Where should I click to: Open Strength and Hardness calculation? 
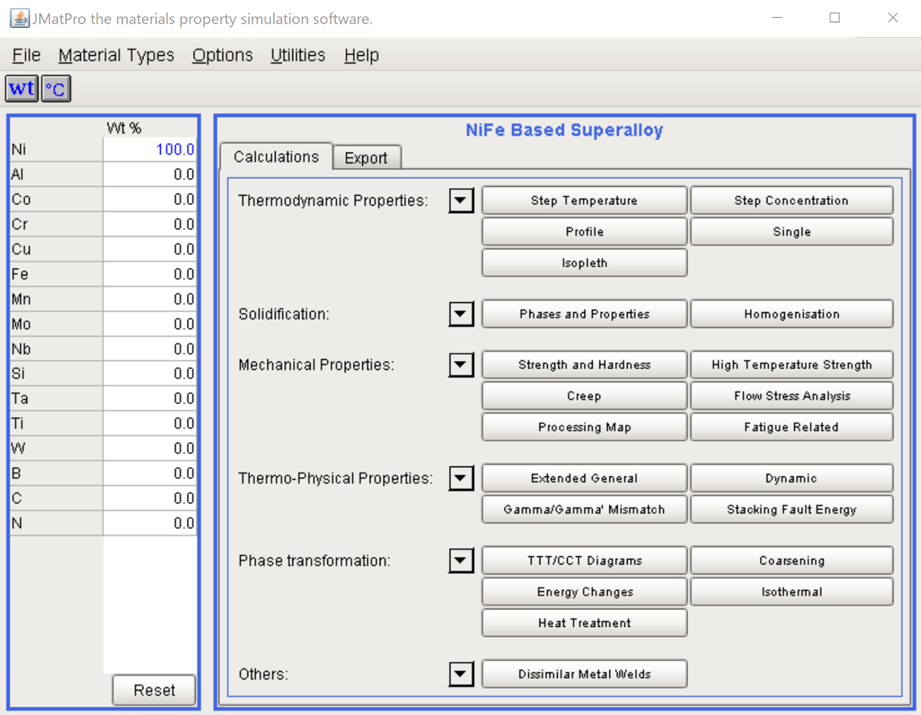coord(584,365)
